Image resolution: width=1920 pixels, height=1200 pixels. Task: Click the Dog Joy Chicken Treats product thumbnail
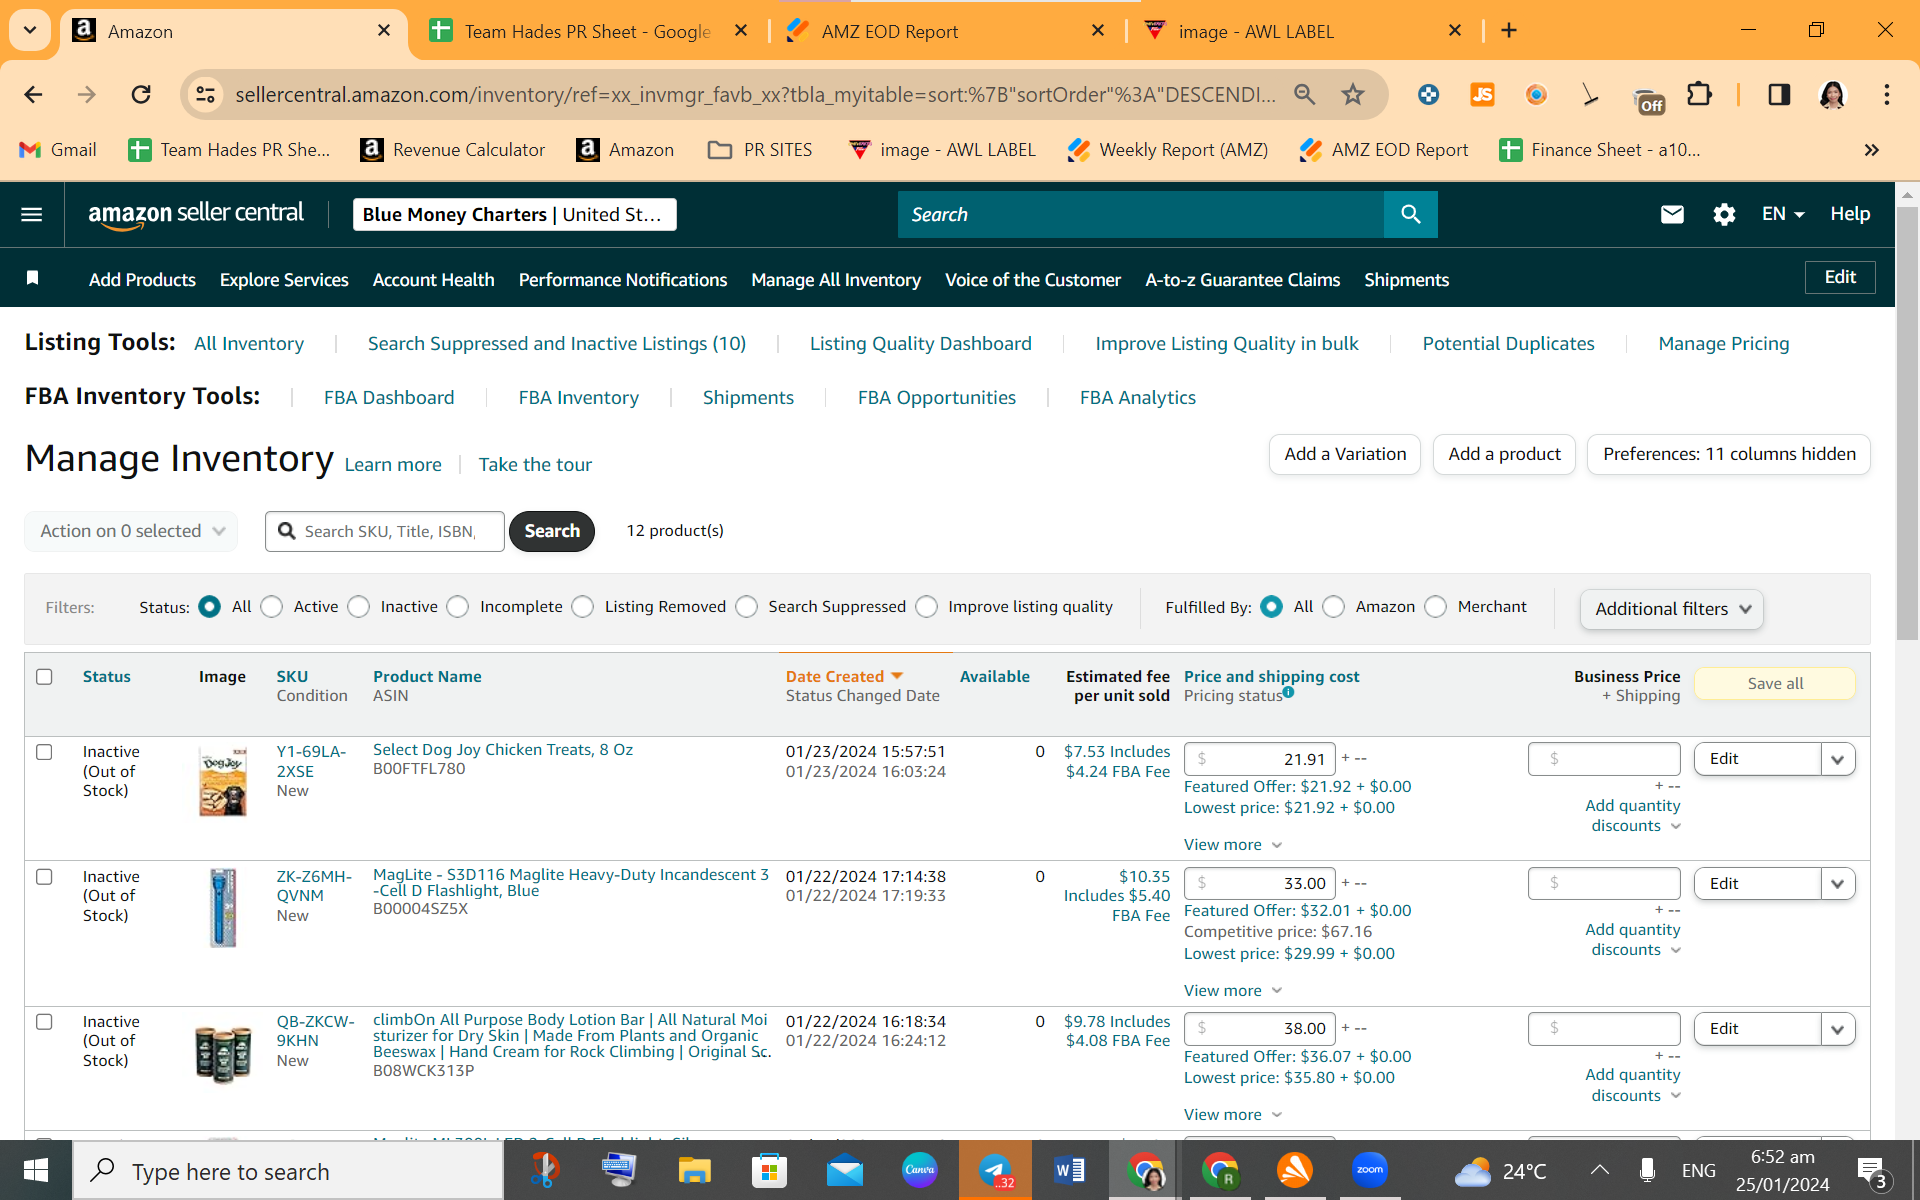click(x=222, y=781)
